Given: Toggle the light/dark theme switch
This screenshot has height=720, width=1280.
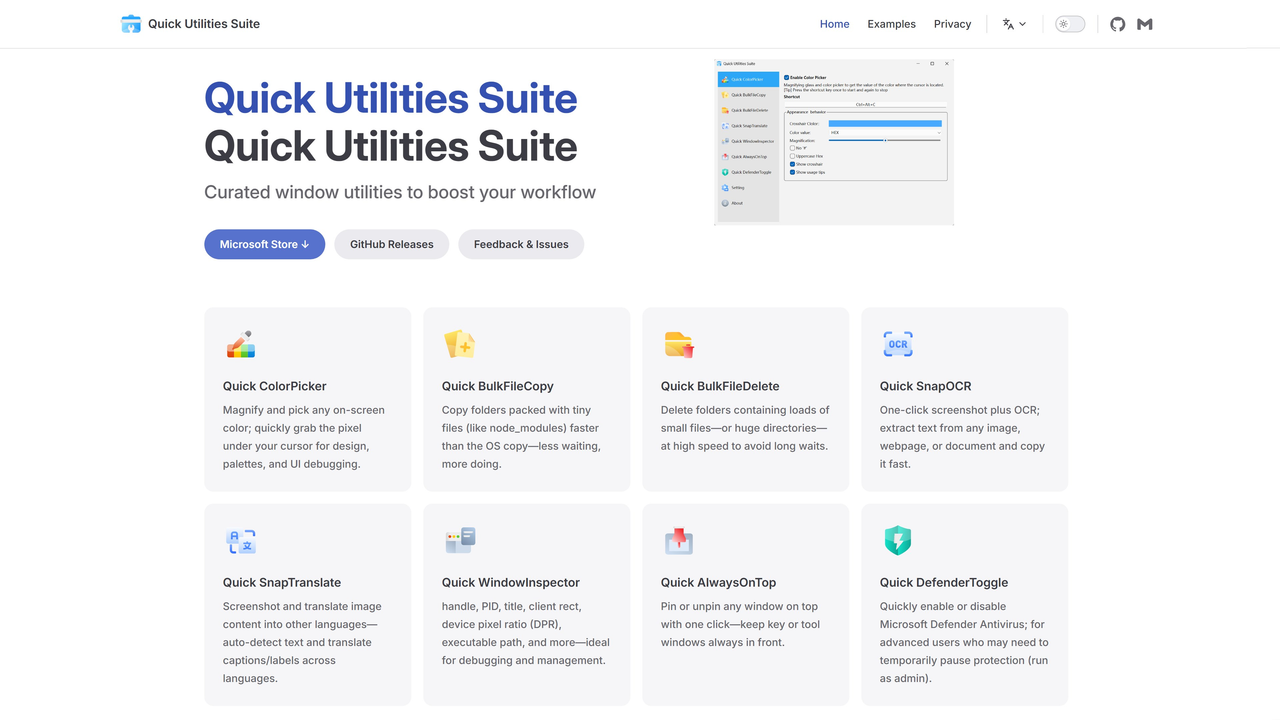Looking at the screenshot, I should [1070, 24].
